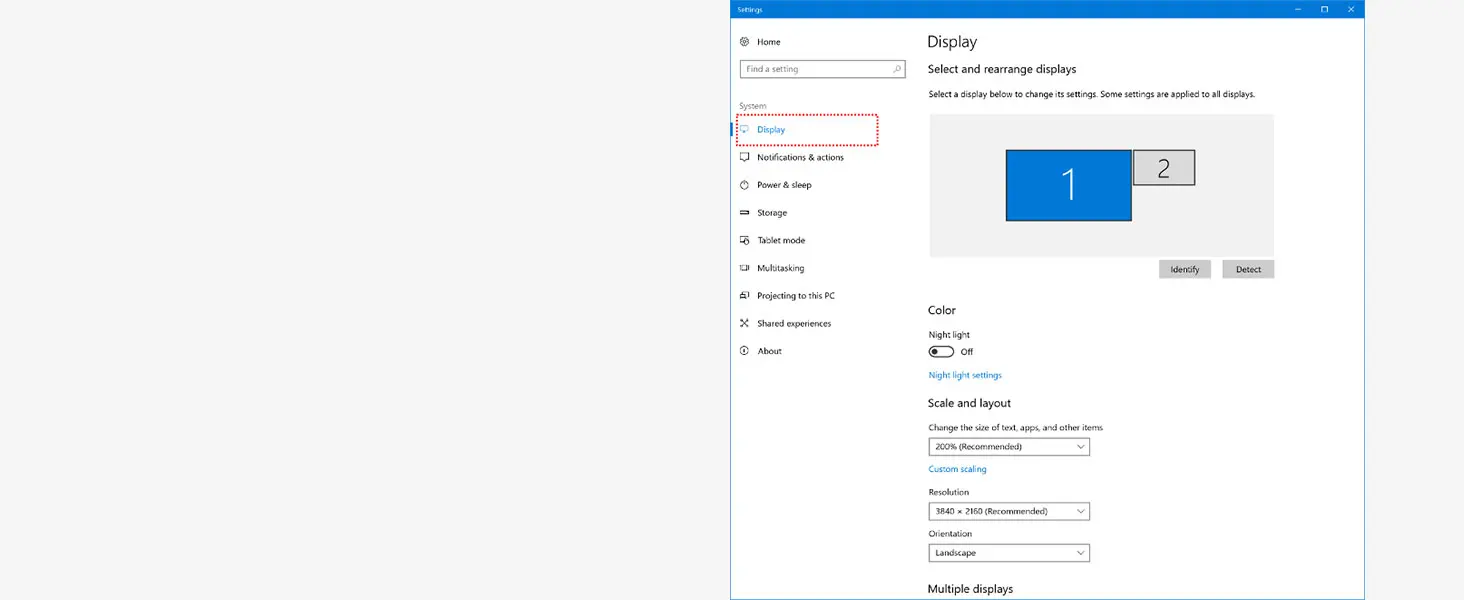Open the text size scaling dropdown
Viewport: 1464px width, 600px height.
pos(1009,447)
